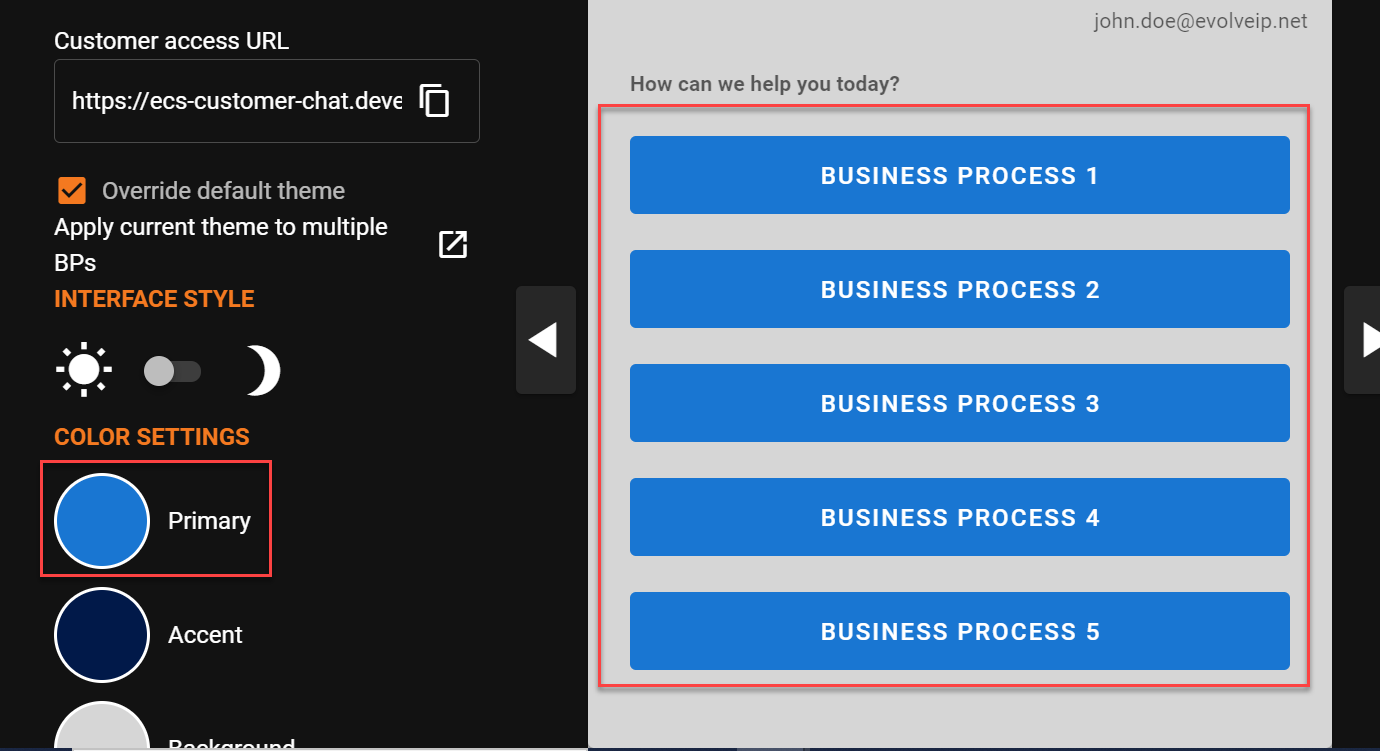Select Business Process 3 button

(959, 403)
